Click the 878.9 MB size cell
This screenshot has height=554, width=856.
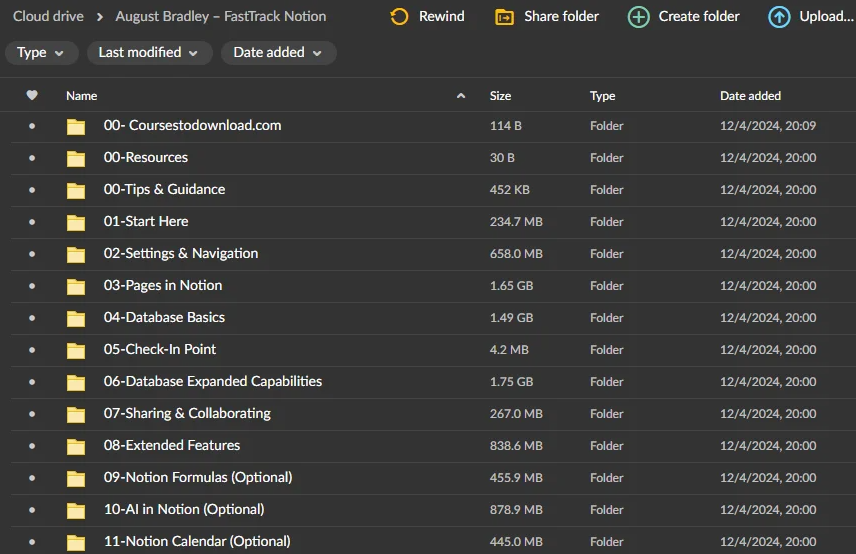pos(516,509)
